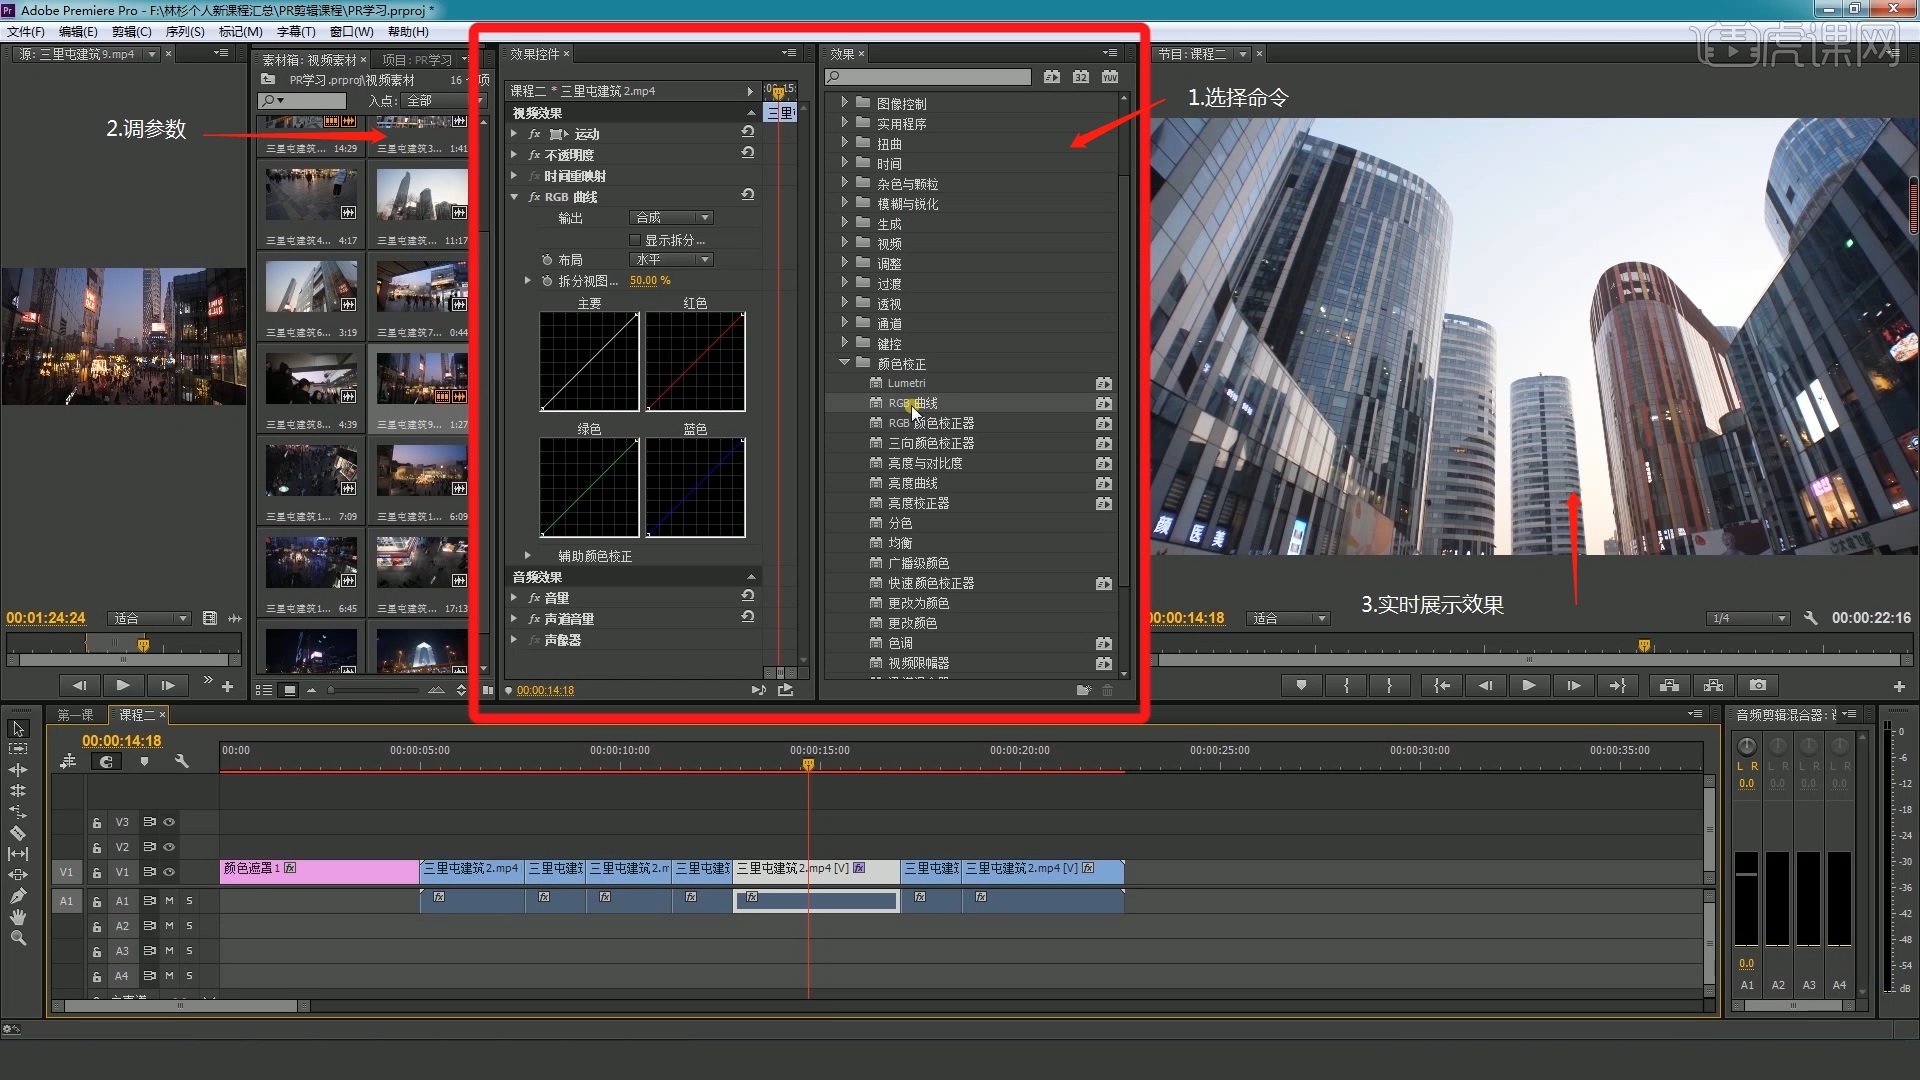1920x1080 pixels.
Task: Select the Ripple Edit tool
Action: coord(18,770)
